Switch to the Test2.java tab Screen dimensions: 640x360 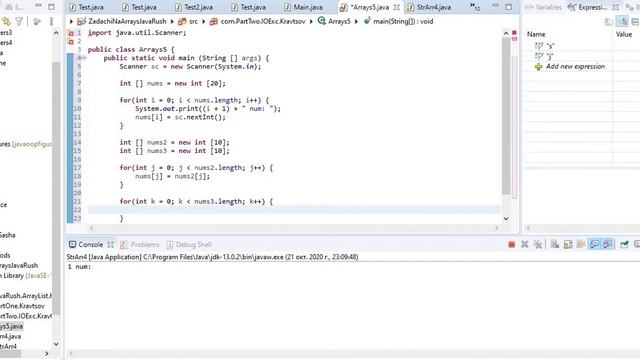coord(194,7)
